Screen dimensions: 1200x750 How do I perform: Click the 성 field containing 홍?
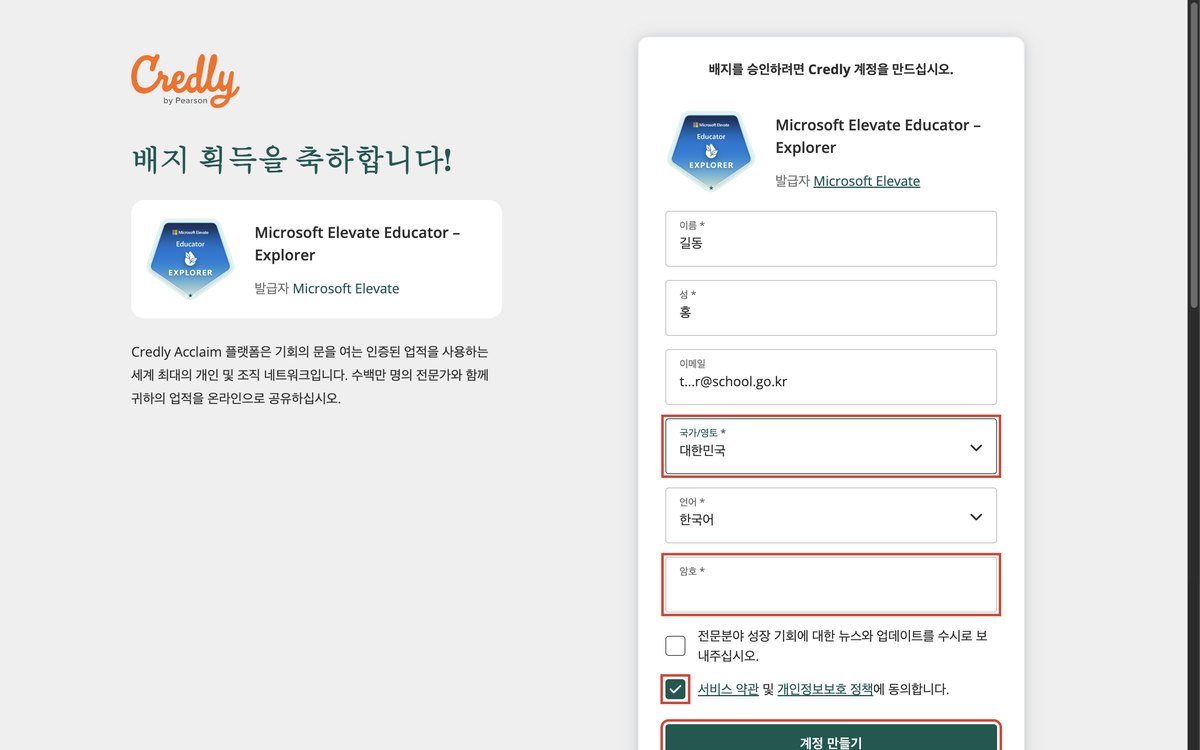click(831, 307)
